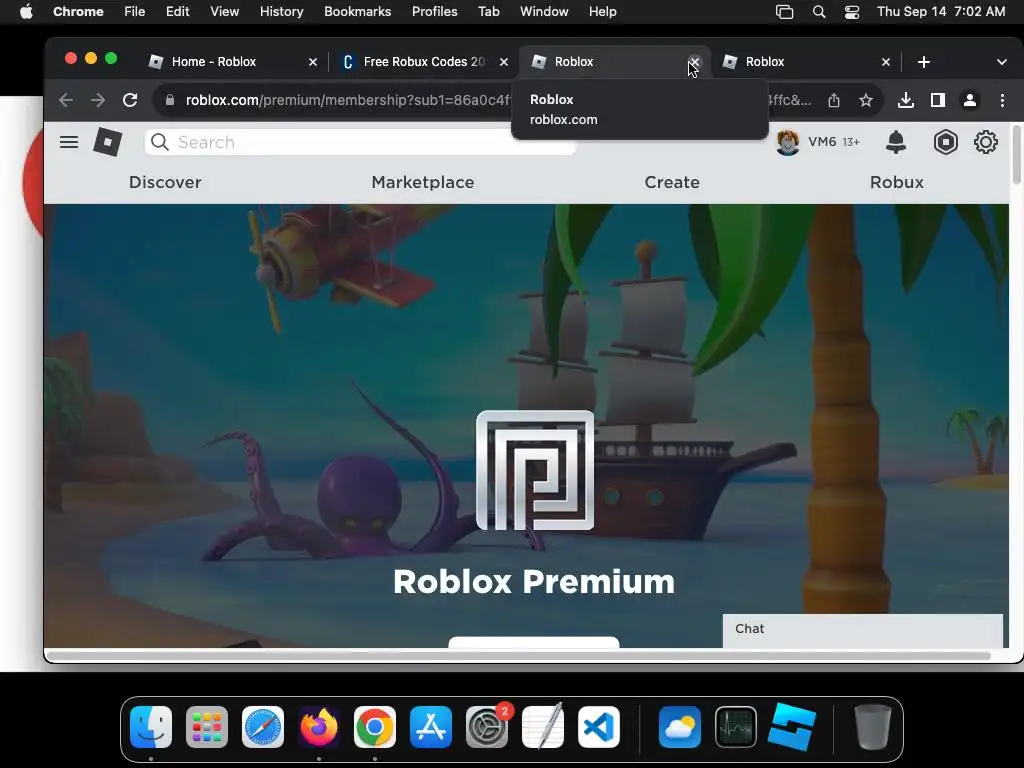Open Finder from the Dock

point(151,727)
